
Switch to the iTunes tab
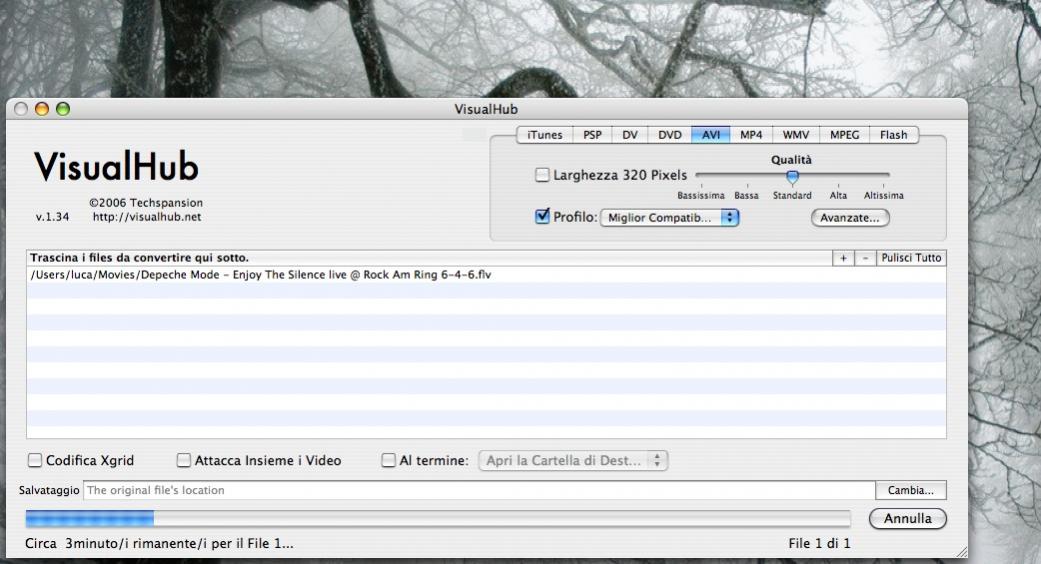[x=544, y=135]
